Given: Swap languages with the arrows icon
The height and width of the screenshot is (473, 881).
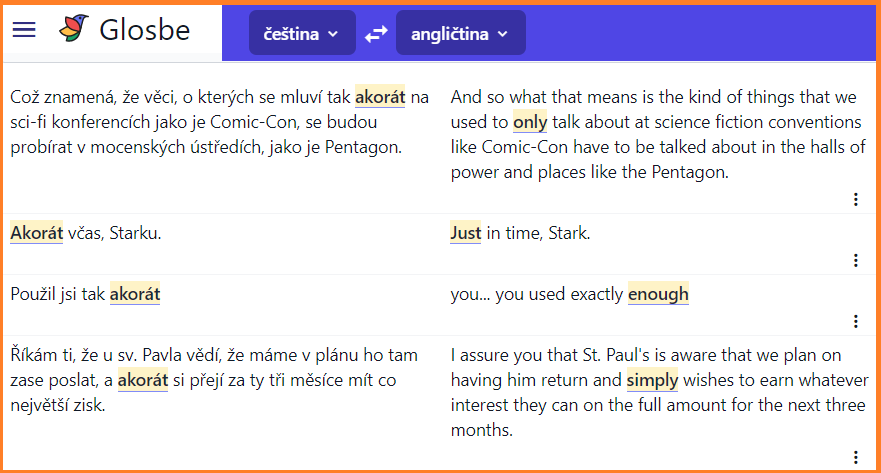Looking at the screenshot, I should coord(376,34).
